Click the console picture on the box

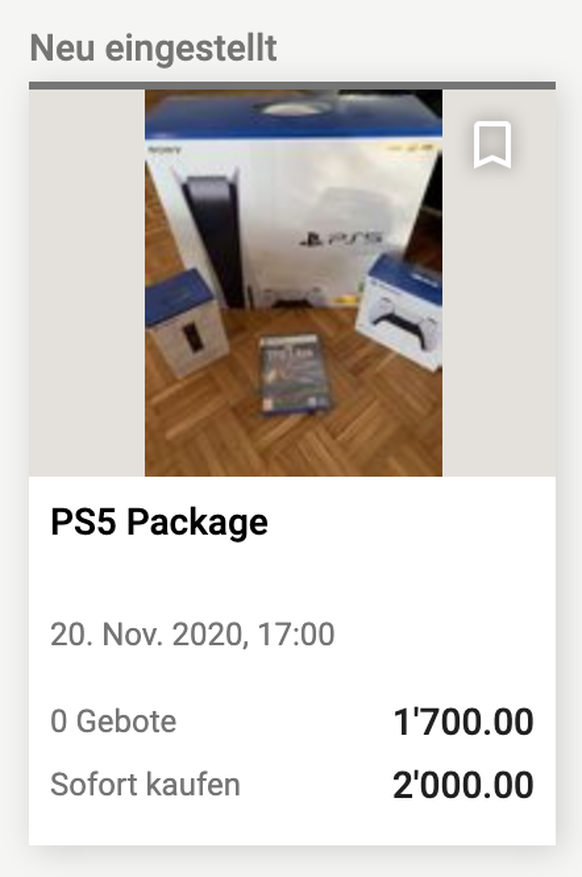tap(215, 241)
